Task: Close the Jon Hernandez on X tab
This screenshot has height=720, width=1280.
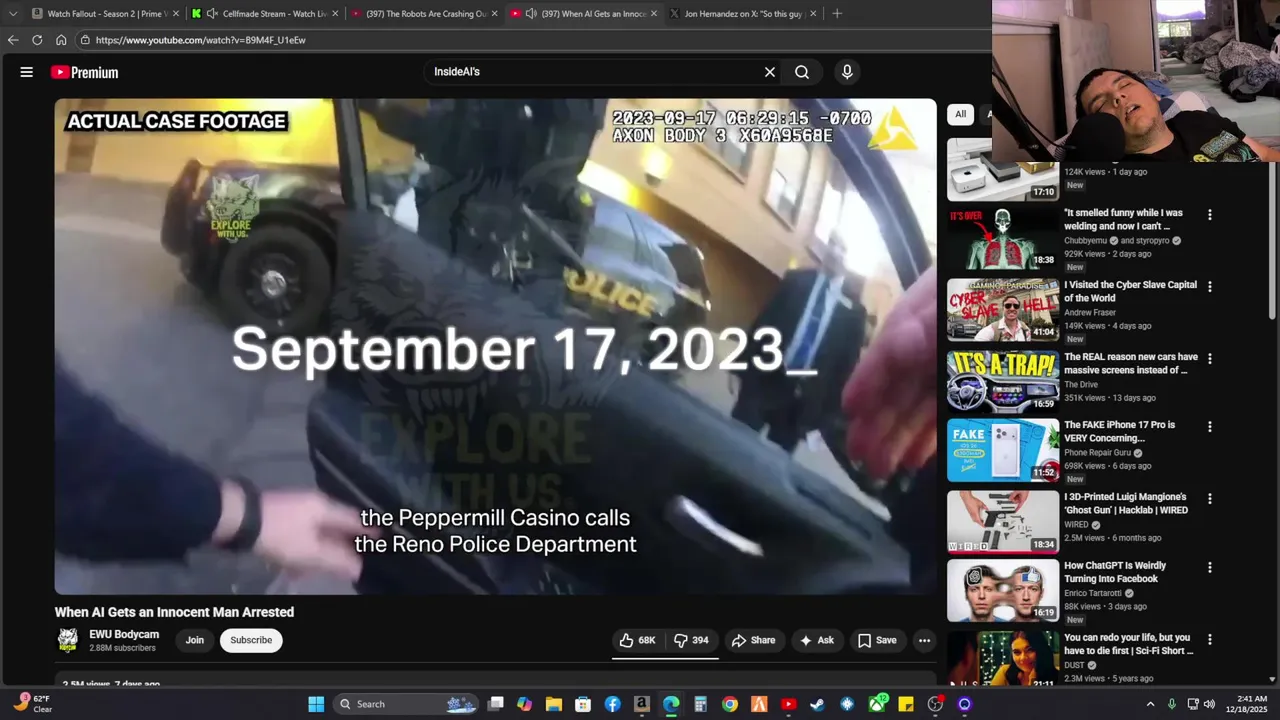Action: point(813,13)
